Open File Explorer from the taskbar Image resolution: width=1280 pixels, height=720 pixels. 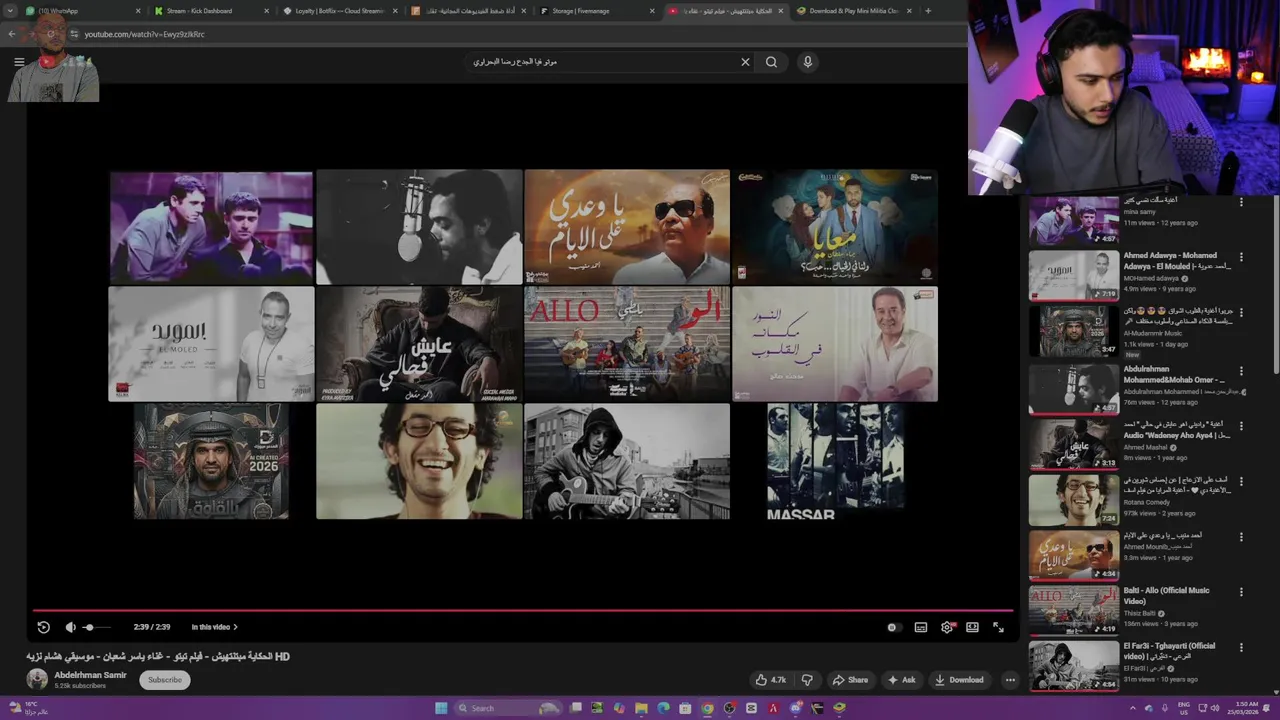point(641,708)
